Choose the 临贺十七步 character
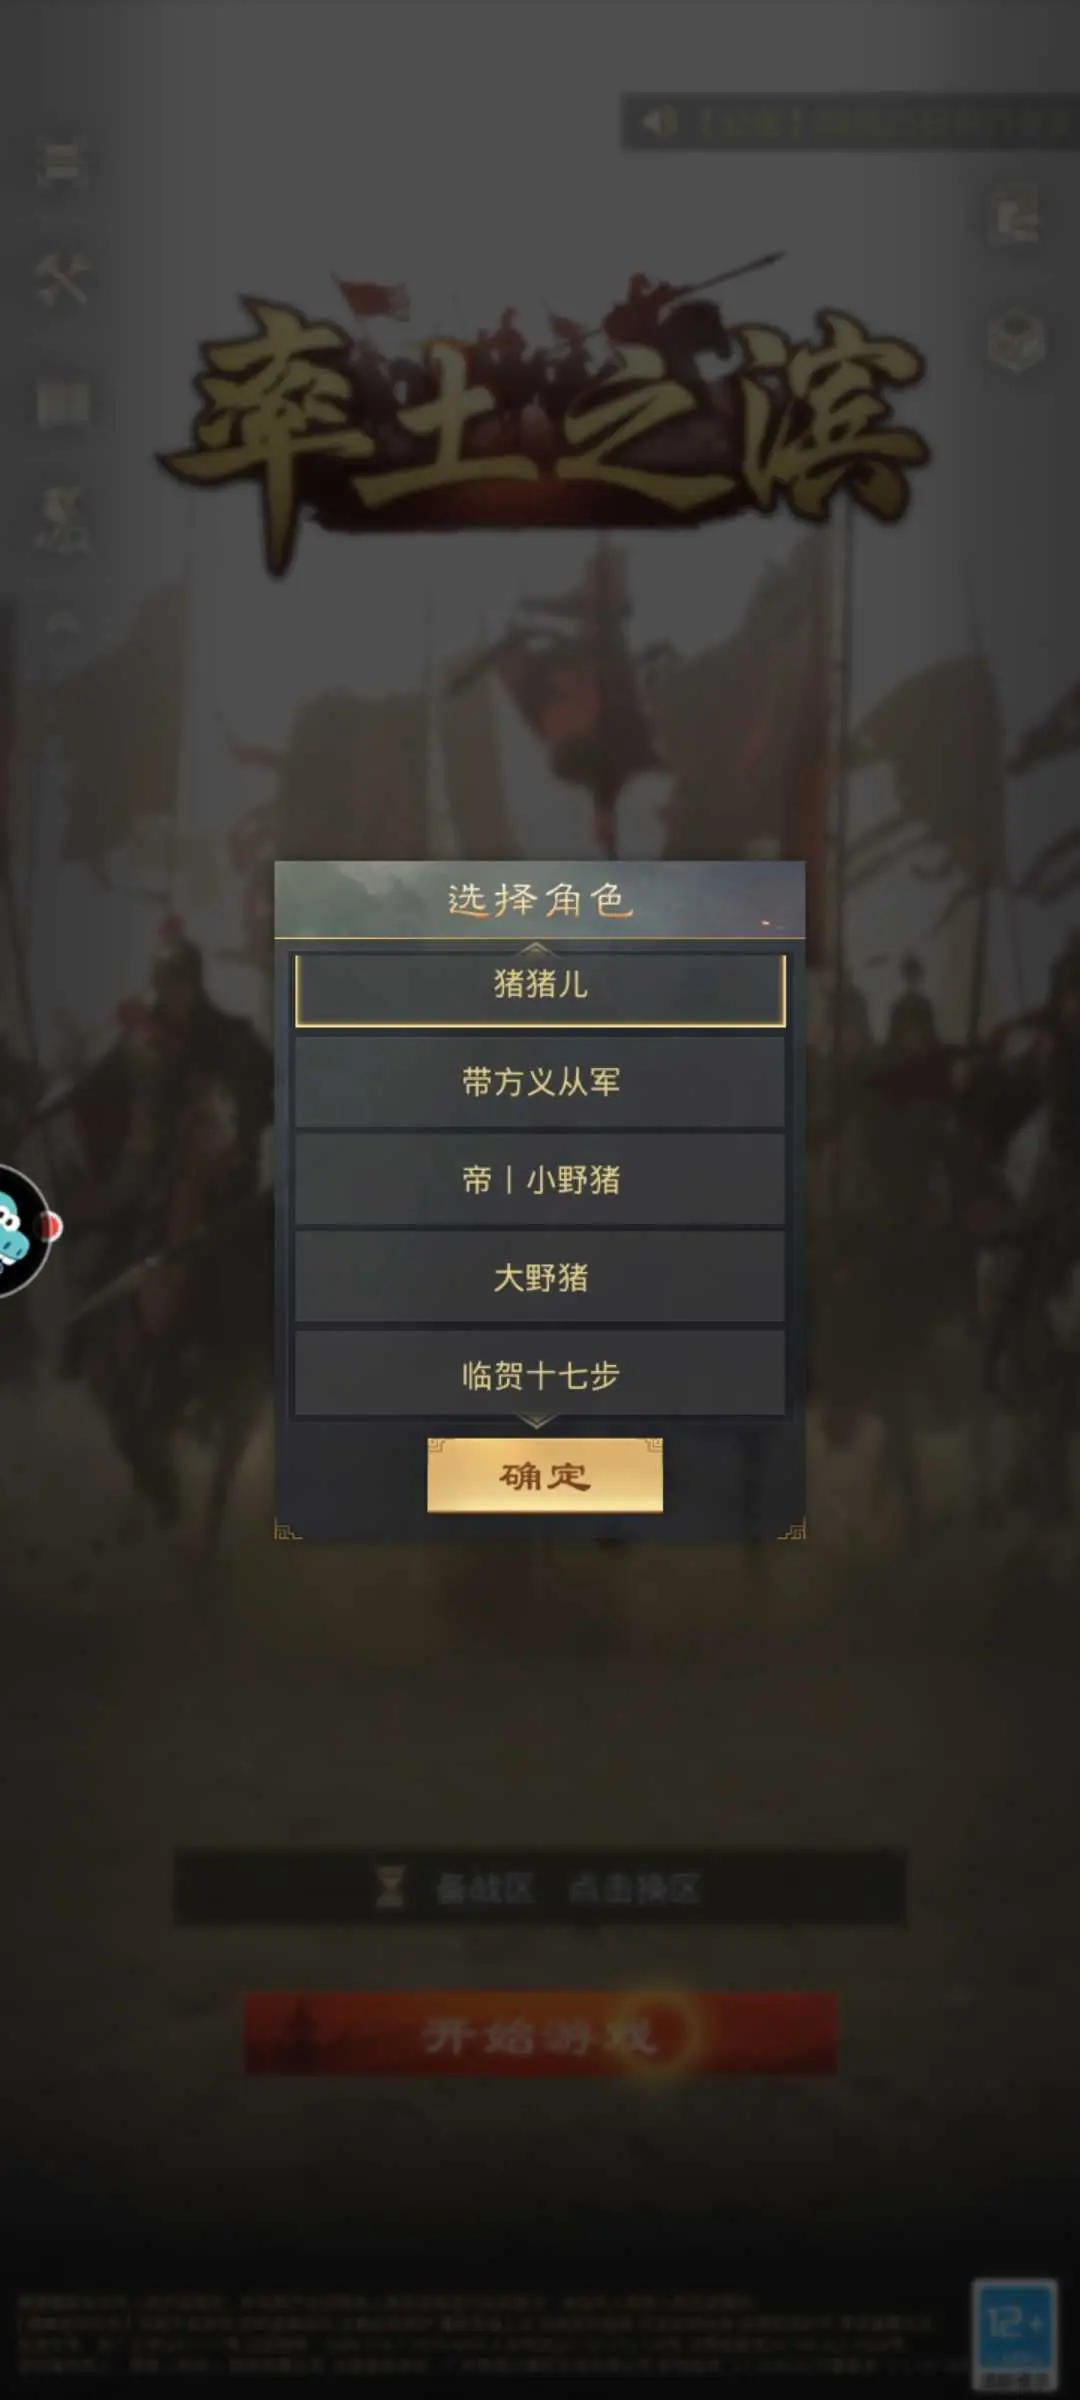 pyautogui.click(x=540, y=1374)
